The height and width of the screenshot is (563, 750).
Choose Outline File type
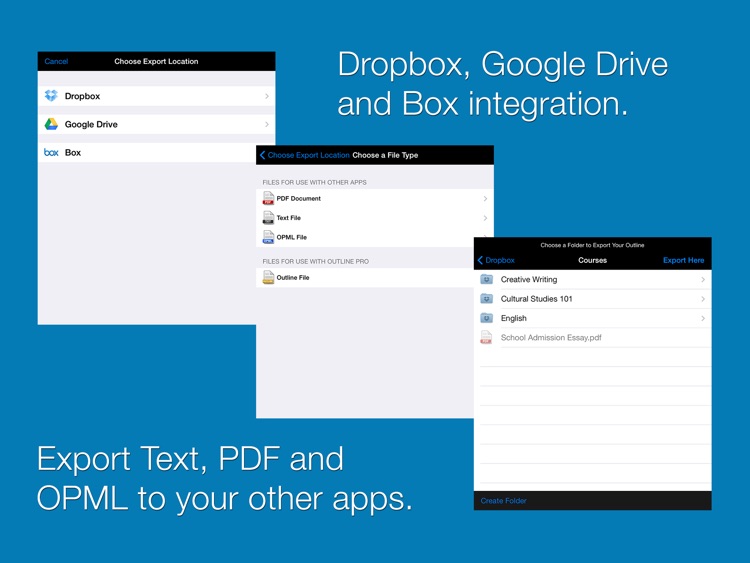tap(365, 277)
